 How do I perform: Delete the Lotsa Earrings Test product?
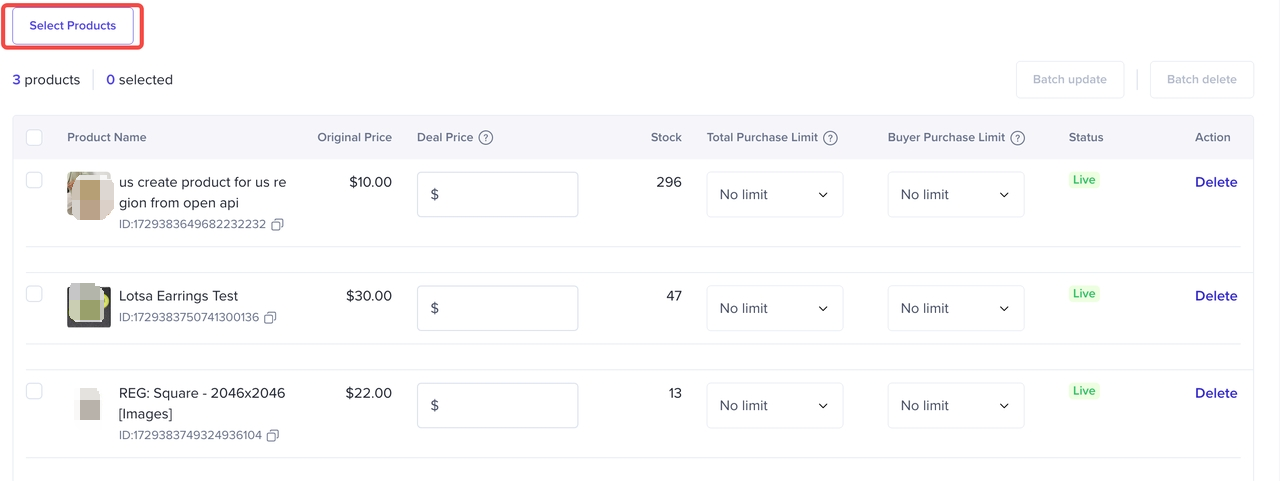point(1216,296)
